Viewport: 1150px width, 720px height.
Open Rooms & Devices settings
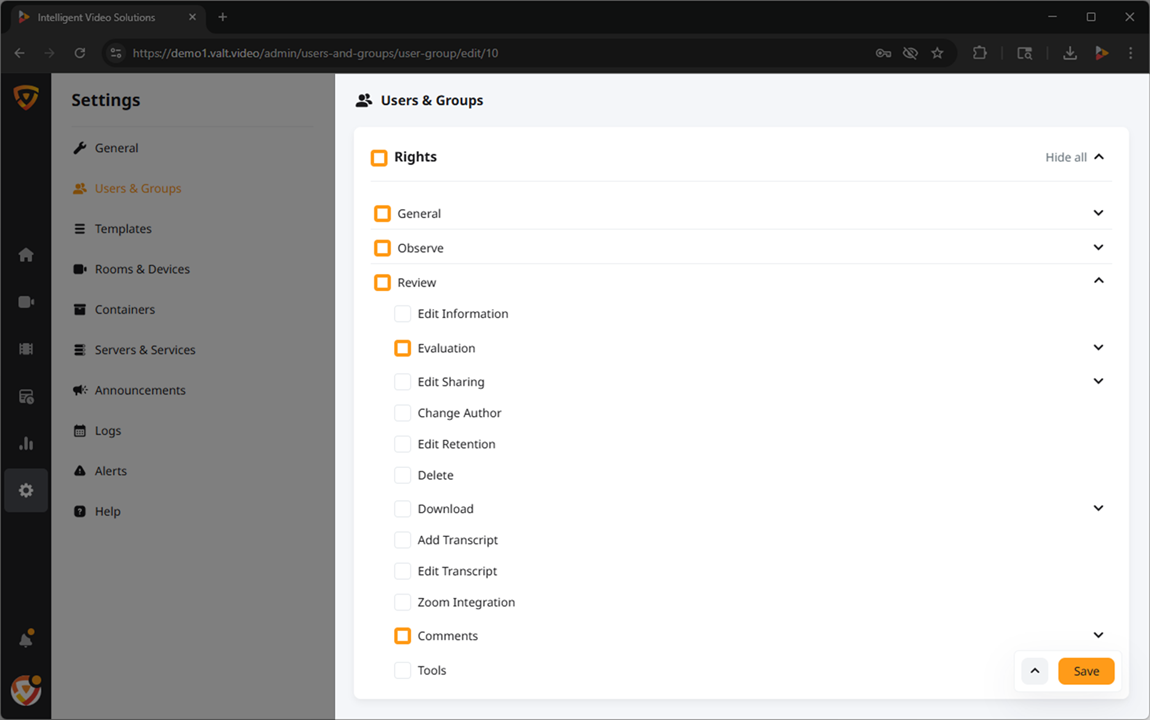142,269
